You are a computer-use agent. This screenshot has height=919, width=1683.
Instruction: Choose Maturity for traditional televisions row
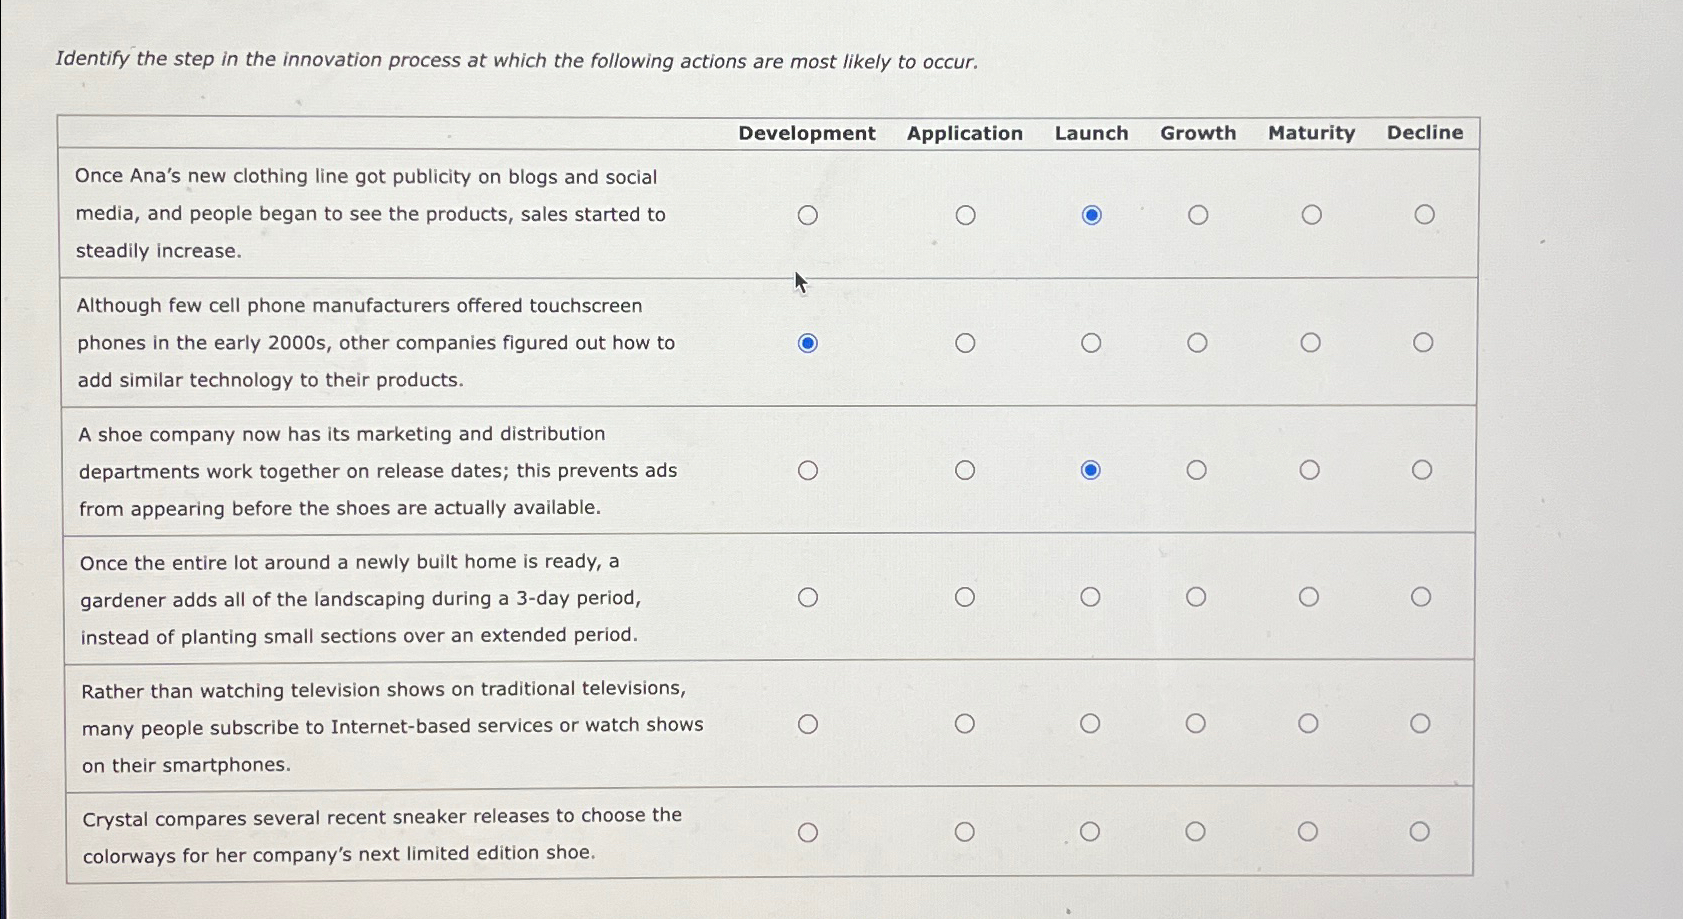tap(1308, 723)
